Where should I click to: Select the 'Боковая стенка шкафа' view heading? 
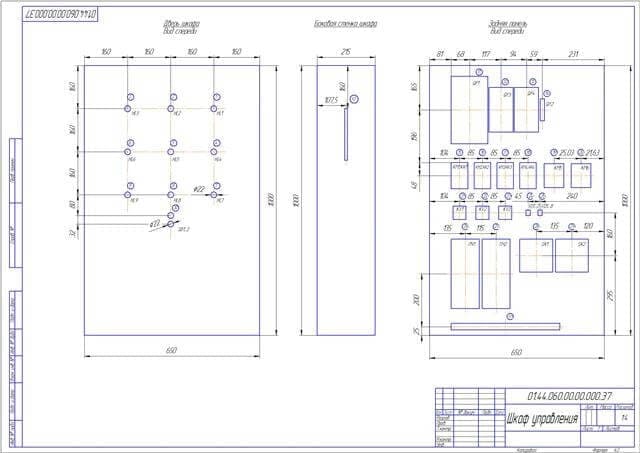[345, 24]
